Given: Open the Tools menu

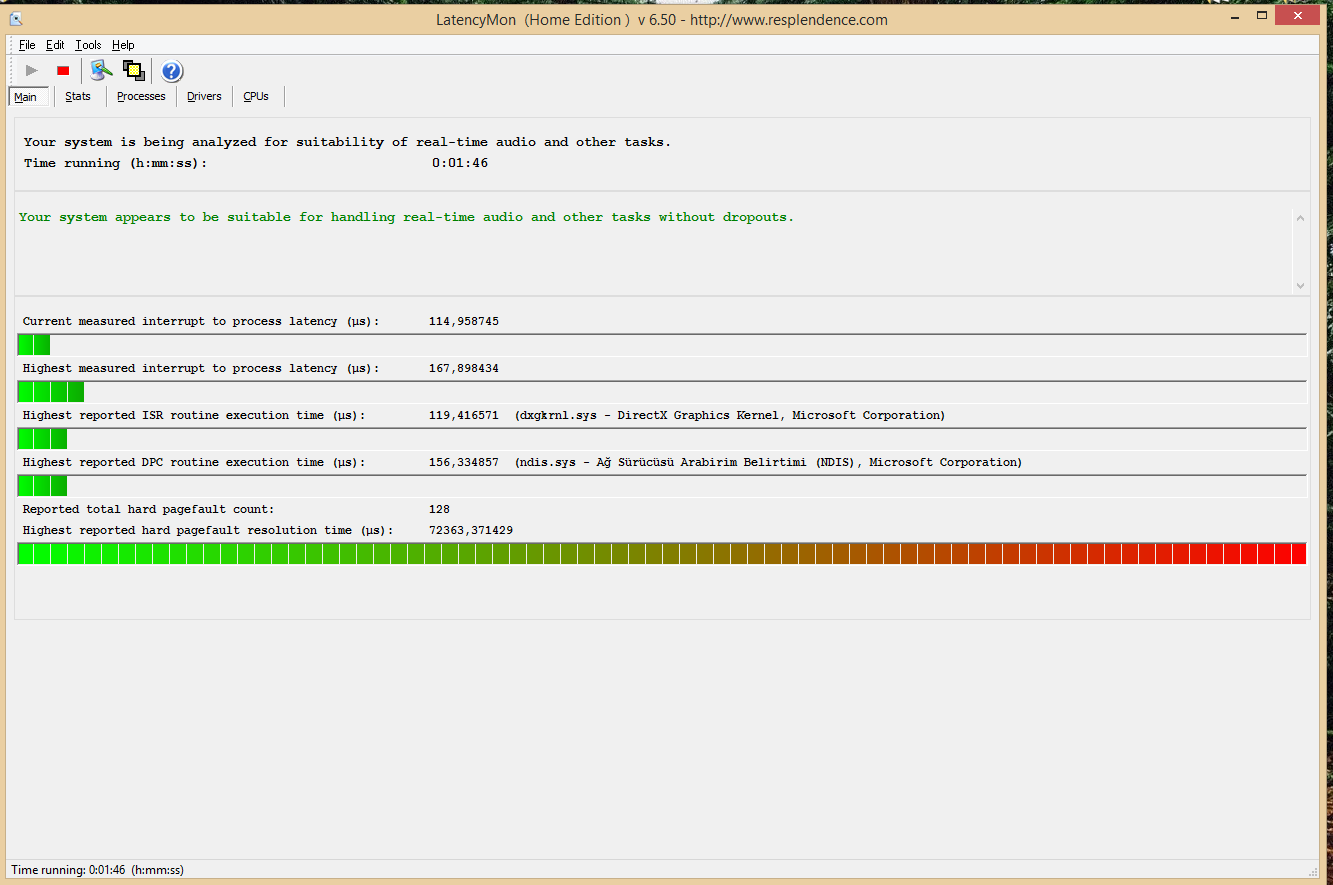Looking at the screenshot, I should click(88, 45).
